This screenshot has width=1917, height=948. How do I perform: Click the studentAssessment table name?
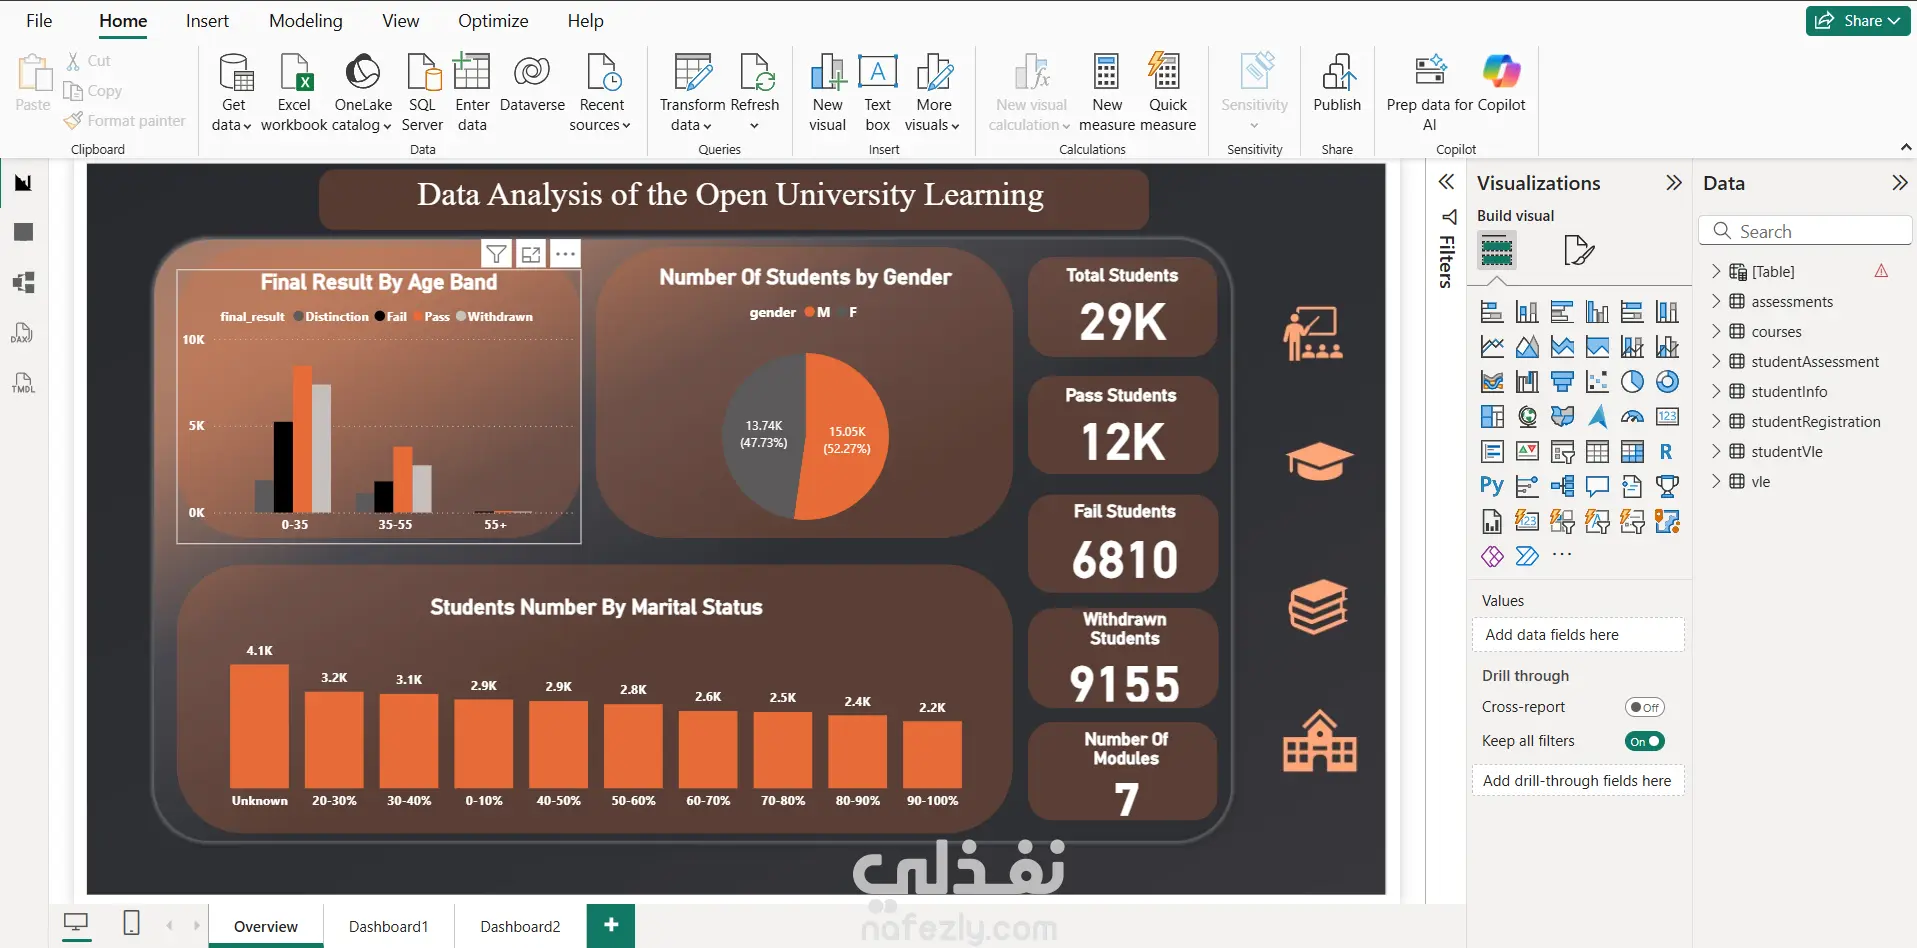pyautogui.click(x=1815, y=361)
